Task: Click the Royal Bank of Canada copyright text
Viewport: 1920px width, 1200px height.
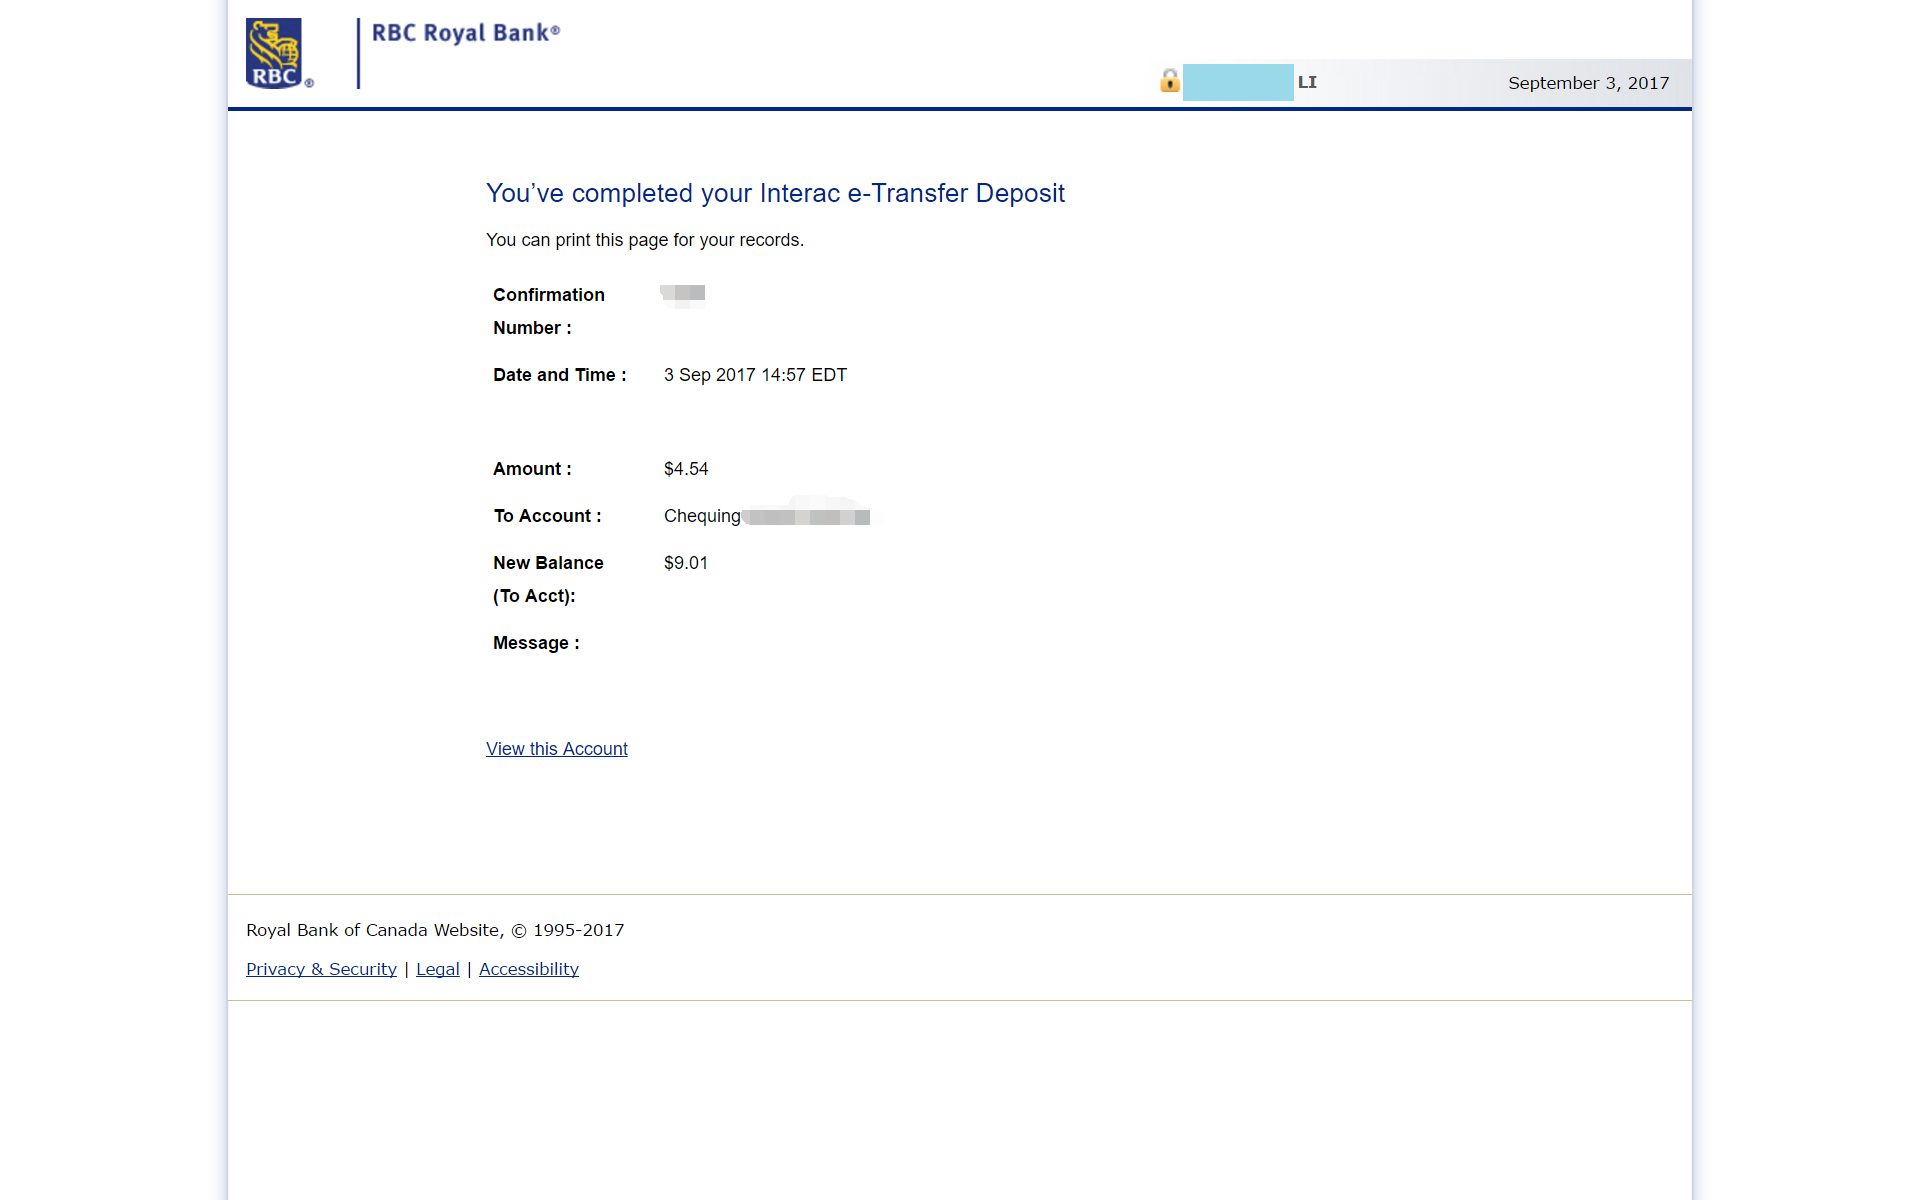Action: [435, 930]
